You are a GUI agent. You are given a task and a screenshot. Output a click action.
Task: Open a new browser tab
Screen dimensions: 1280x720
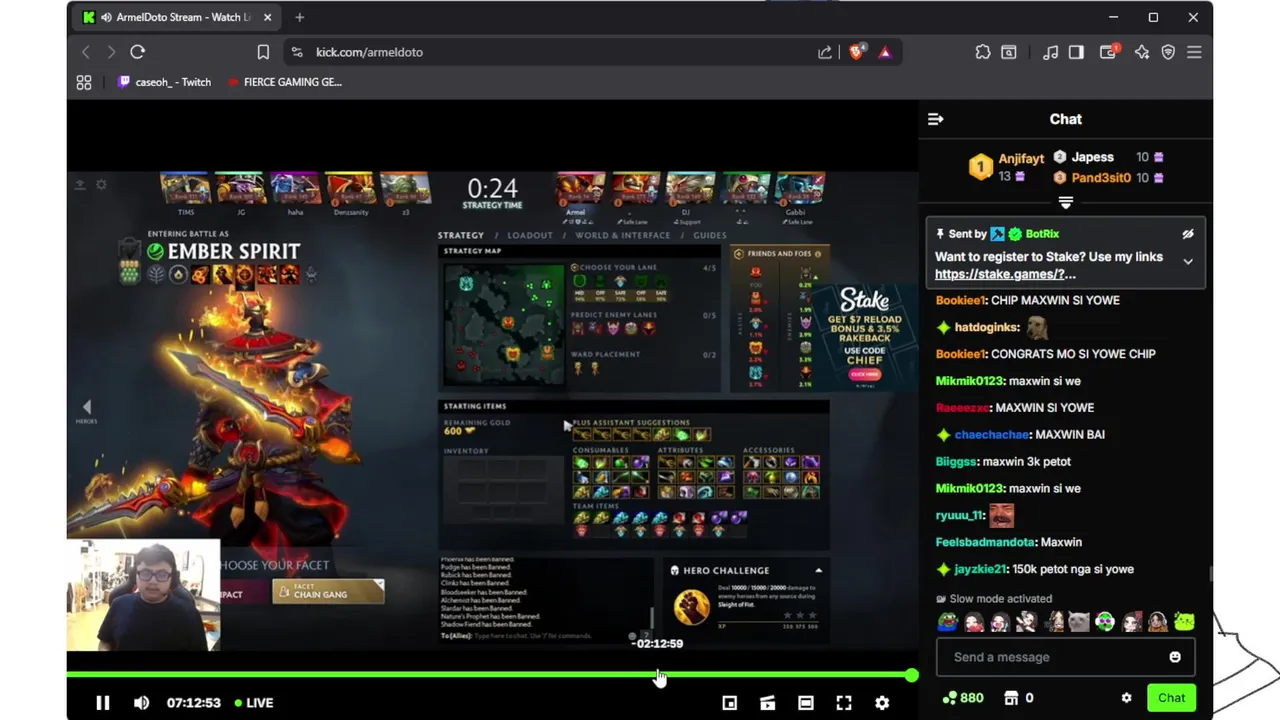pyautogui.click(x=299, y=17)
